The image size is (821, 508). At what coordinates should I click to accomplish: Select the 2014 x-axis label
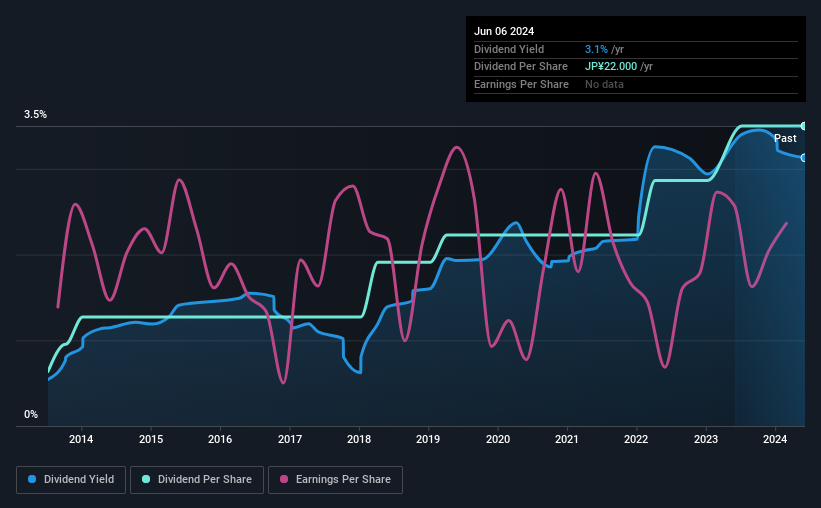click(81, 439)
